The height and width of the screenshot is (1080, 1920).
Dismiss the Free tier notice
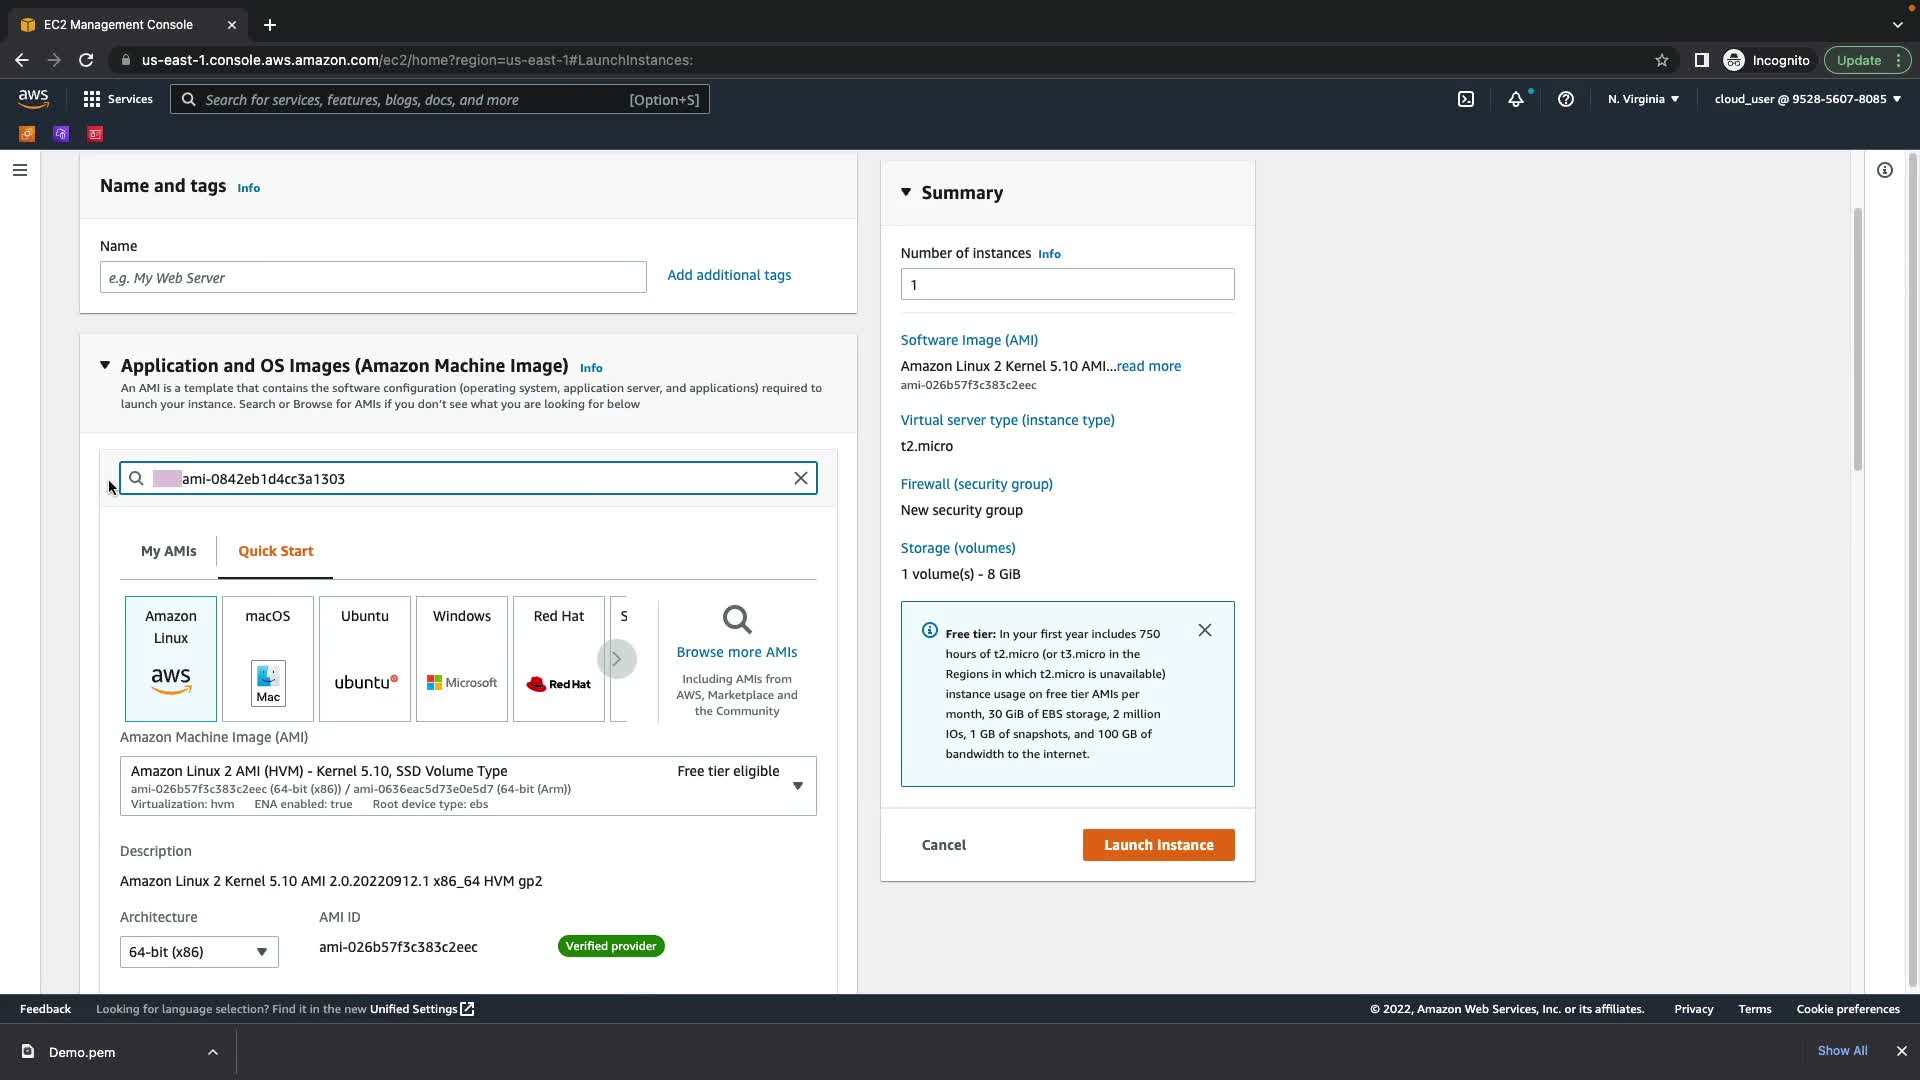(1205, 630)
